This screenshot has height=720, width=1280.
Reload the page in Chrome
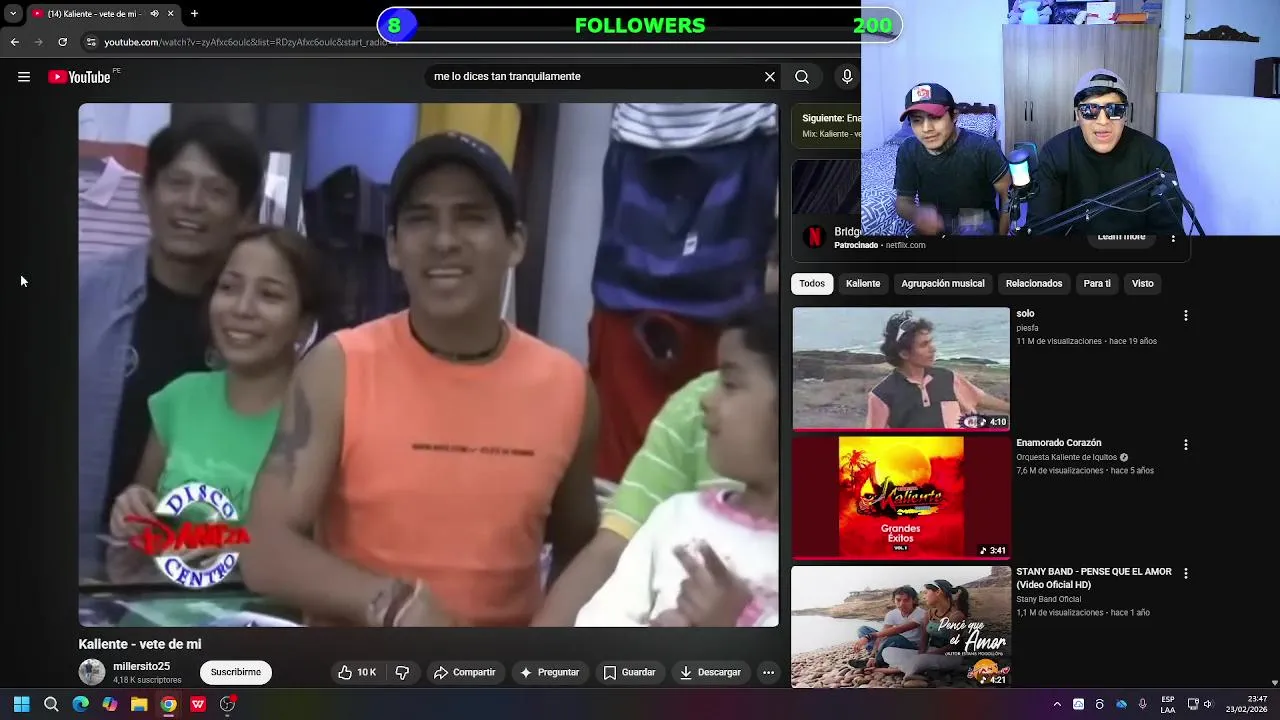coord(62,42)
